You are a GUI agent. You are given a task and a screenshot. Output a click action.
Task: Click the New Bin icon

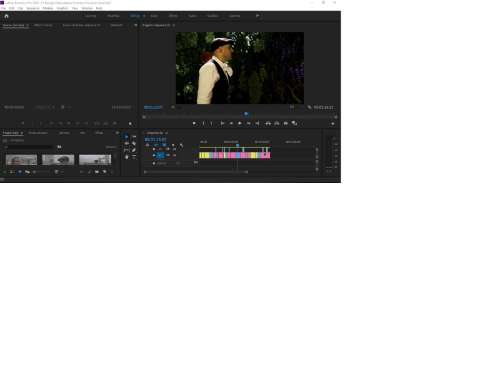(x=97, y=172)
